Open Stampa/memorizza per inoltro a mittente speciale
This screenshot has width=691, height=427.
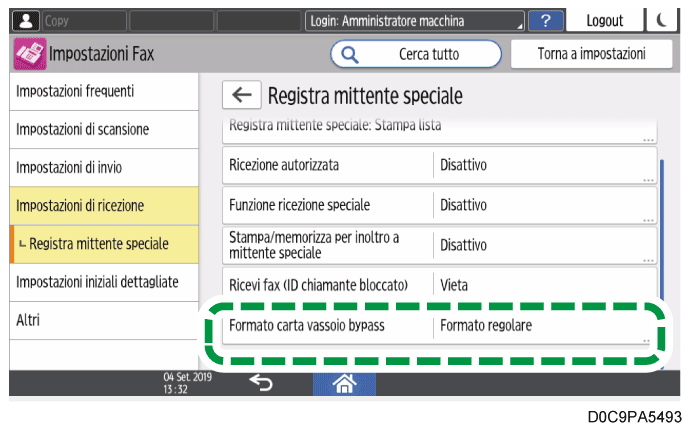[x=439, y=245]
